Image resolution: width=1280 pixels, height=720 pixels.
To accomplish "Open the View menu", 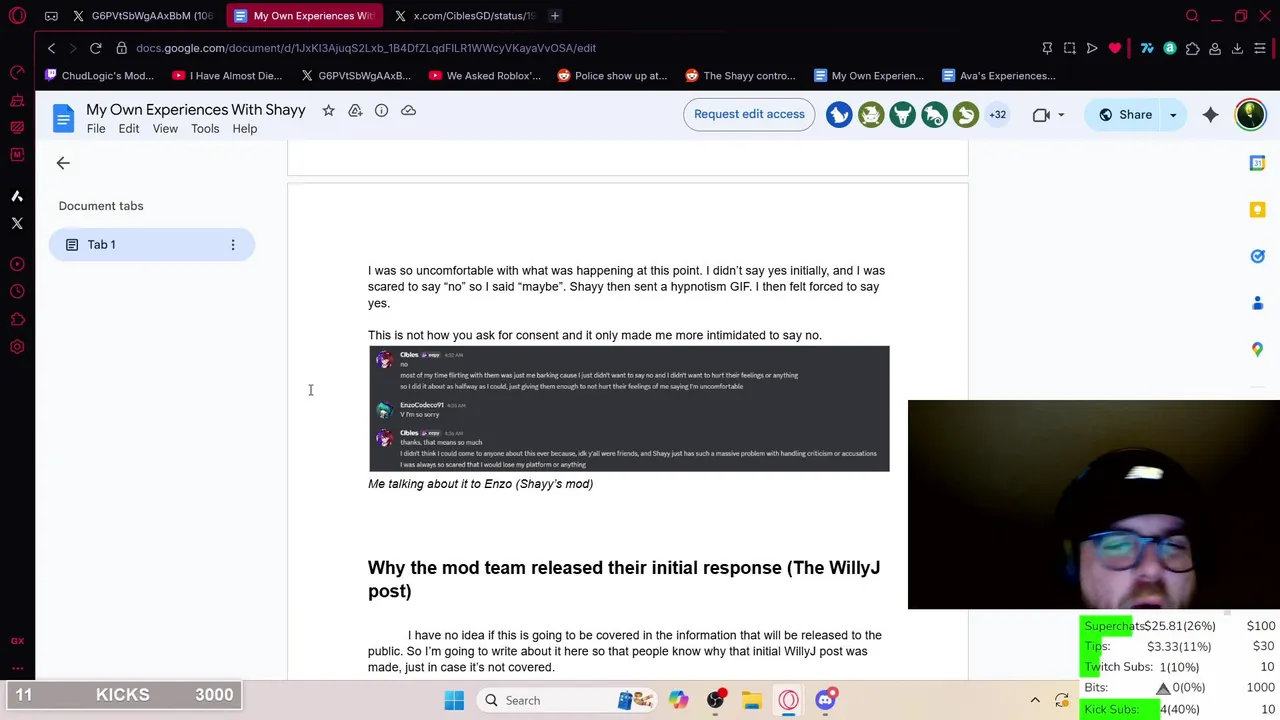I will pos(165,129).
